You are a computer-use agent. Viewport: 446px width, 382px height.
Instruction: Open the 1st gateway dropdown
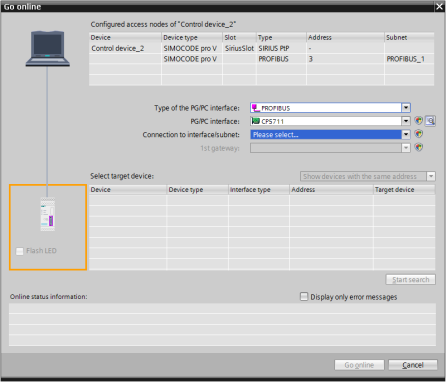[x=406, y=148]
